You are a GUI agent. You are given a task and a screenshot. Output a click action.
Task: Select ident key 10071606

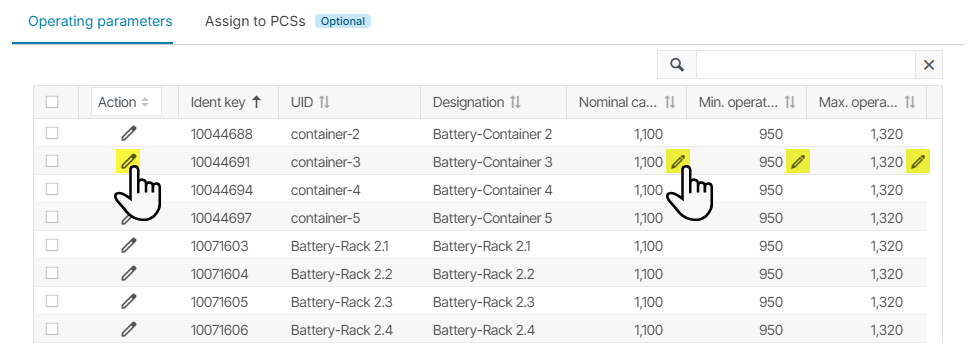point(219,330)
